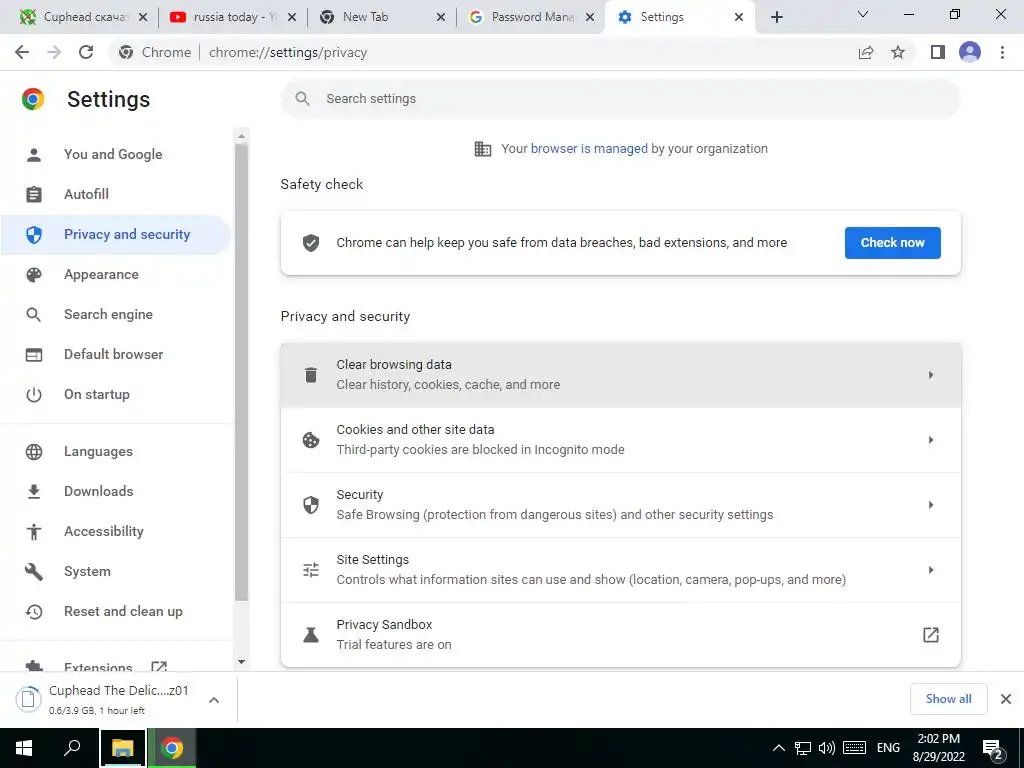Open the profile avatar menu
The height and width of the screenshot is (768, 1024).
click(x=970, y=52)
